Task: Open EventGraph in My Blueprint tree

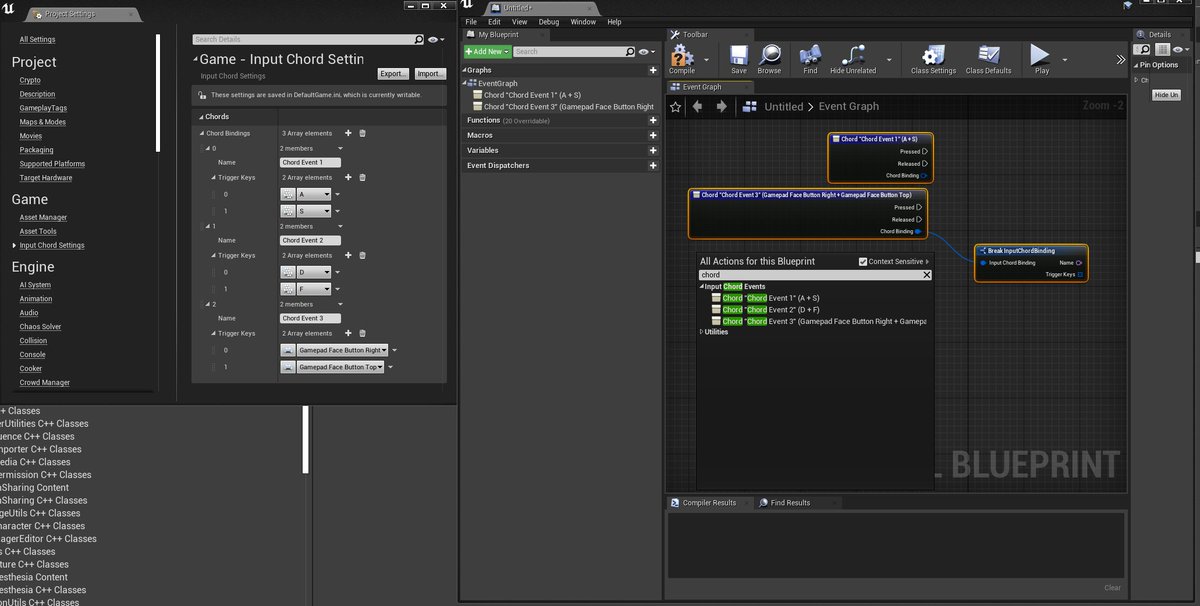Action: [498, 83]
